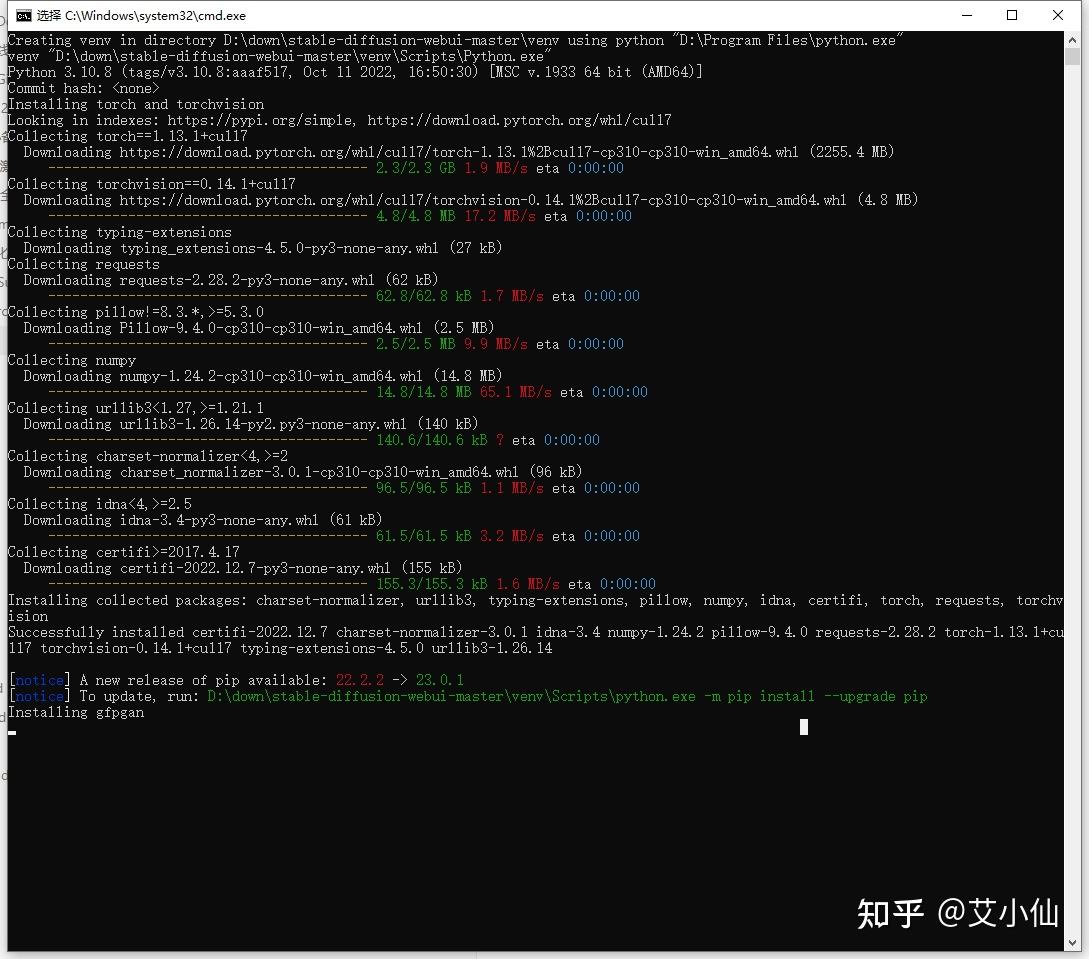
Task: Click 'Downloading idna-3.4' line
Action: 203,519
